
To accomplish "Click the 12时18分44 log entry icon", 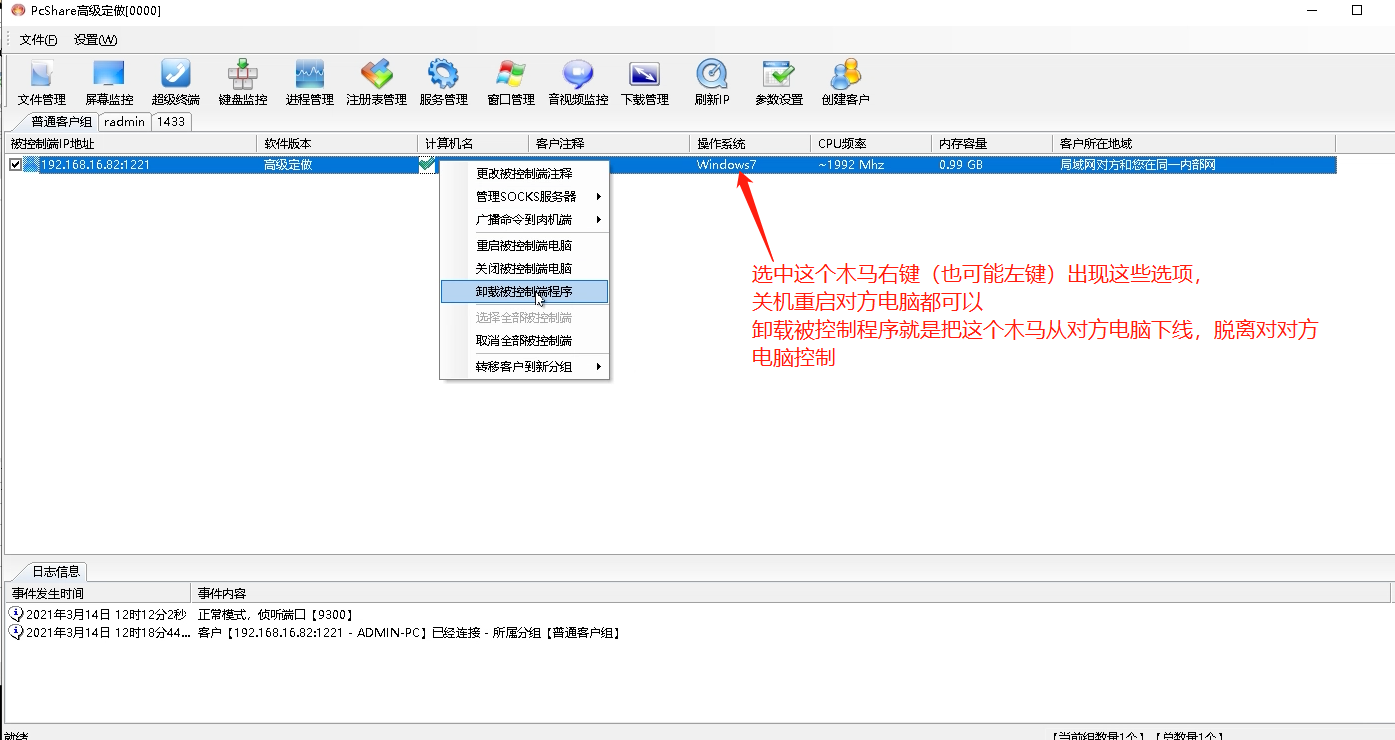I will (15, 632).
